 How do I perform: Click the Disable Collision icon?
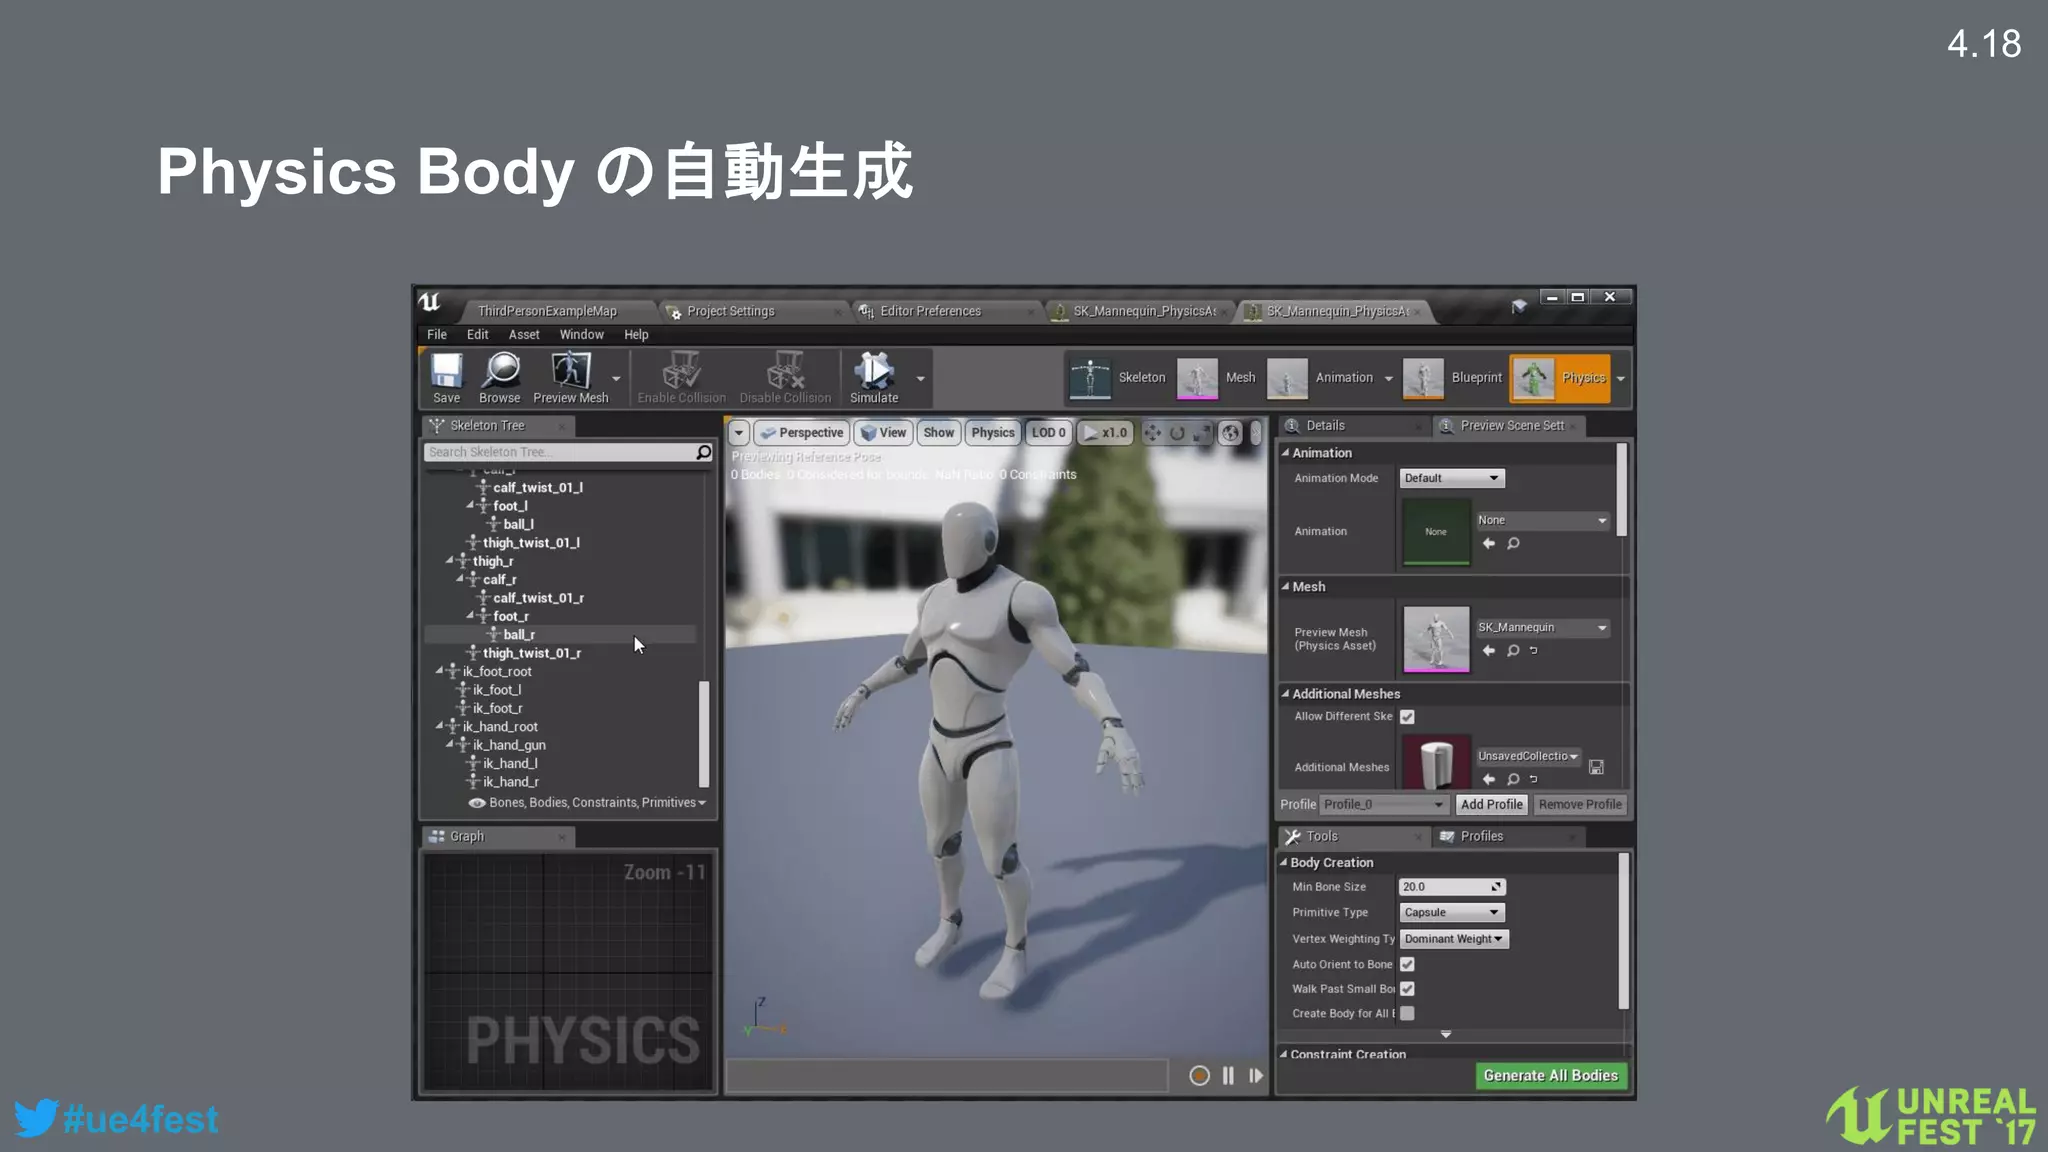pyautogui.click(x=785, y=377)
